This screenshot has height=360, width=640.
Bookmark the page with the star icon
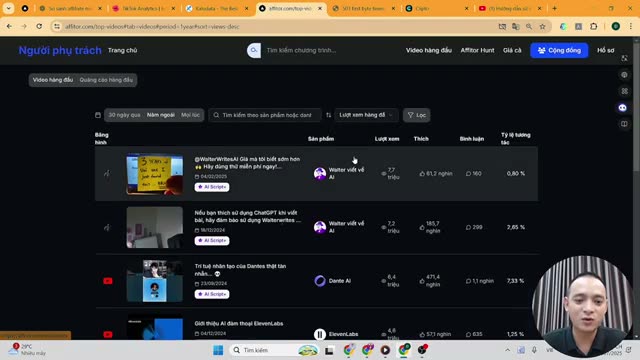pyautogui.click(x=542, y=27)
